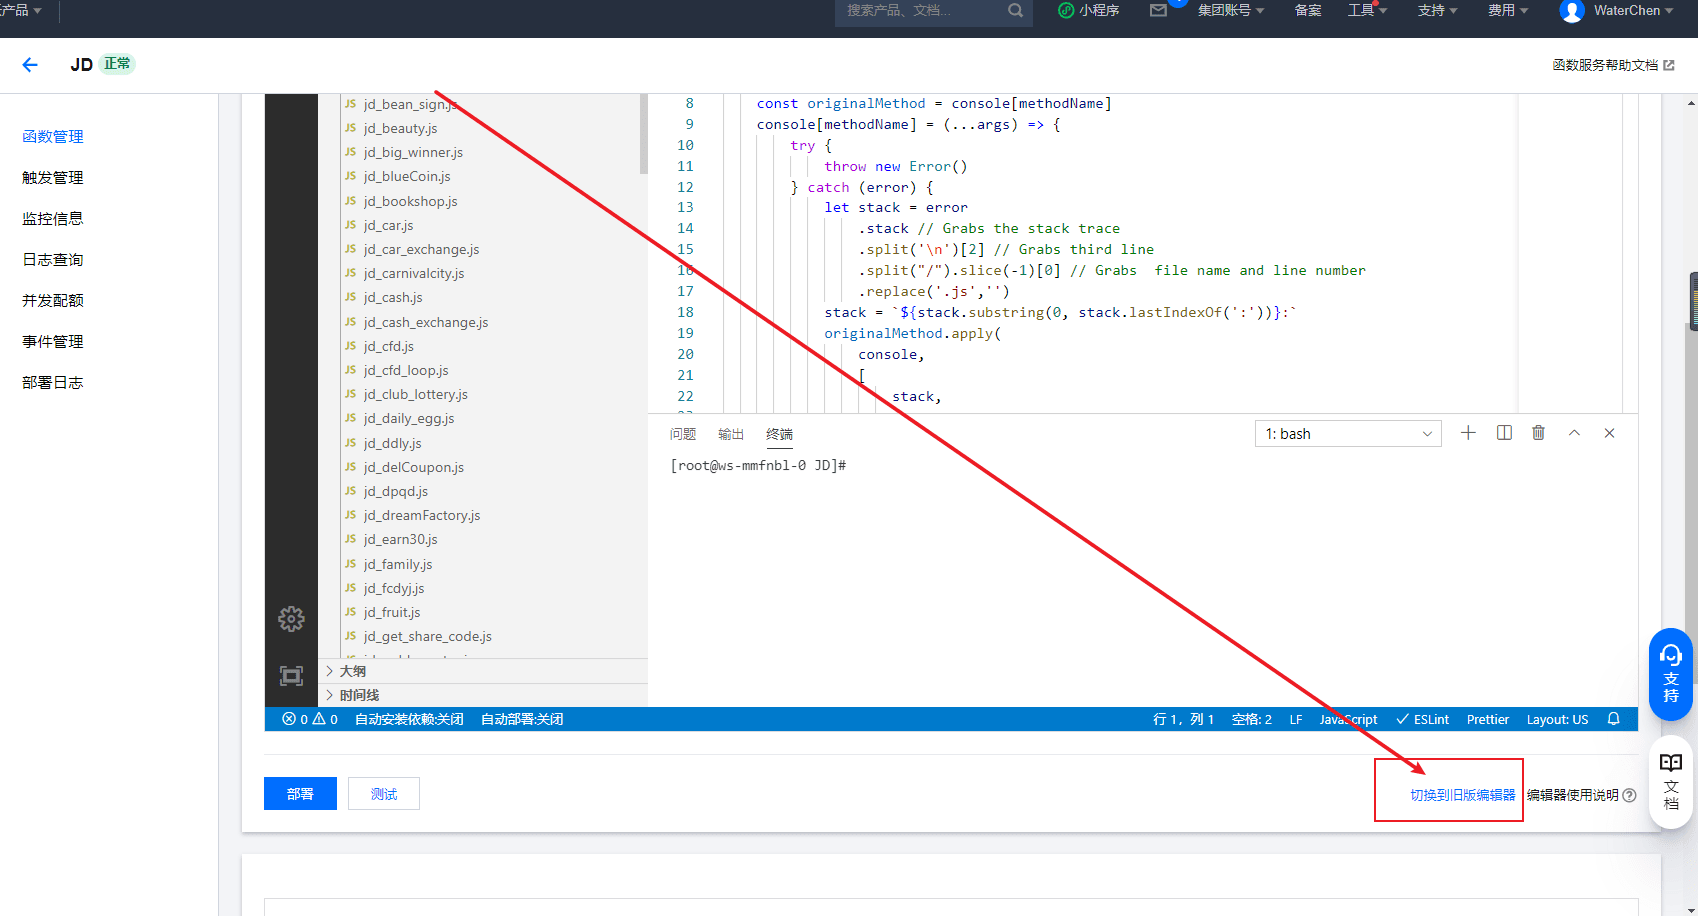Open the bash terminal selector dropdown
The height and width of the screenshot is (916, 1698).
1347,434
